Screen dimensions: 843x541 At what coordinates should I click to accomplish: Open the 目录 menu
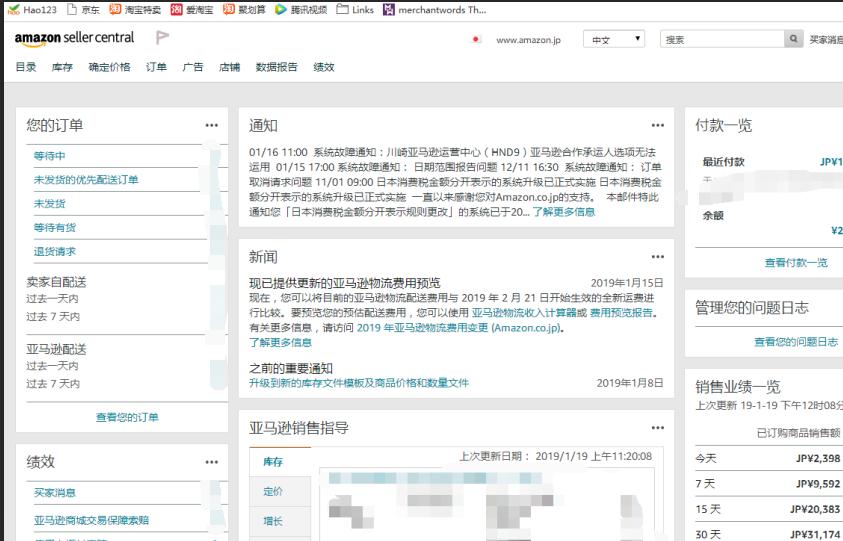click(x=26, y=67)
